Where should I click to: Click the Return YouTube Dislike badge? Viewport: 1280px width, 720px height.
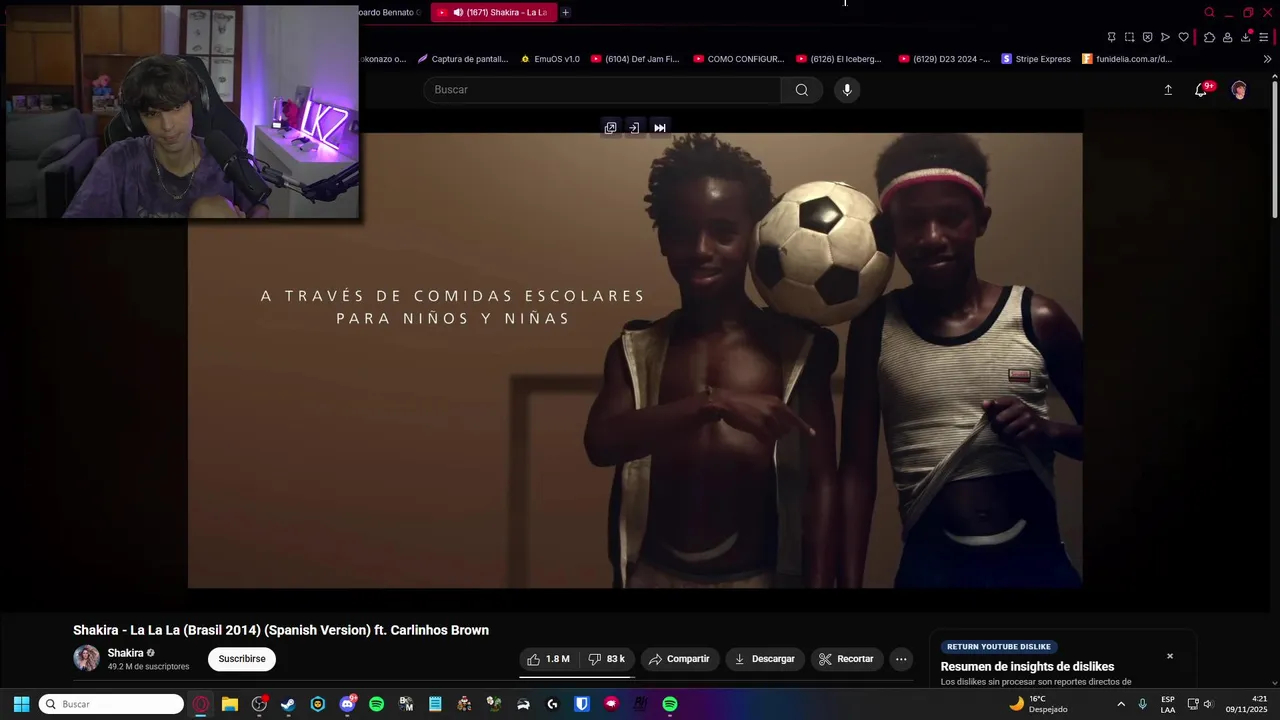tap(999, 647)
